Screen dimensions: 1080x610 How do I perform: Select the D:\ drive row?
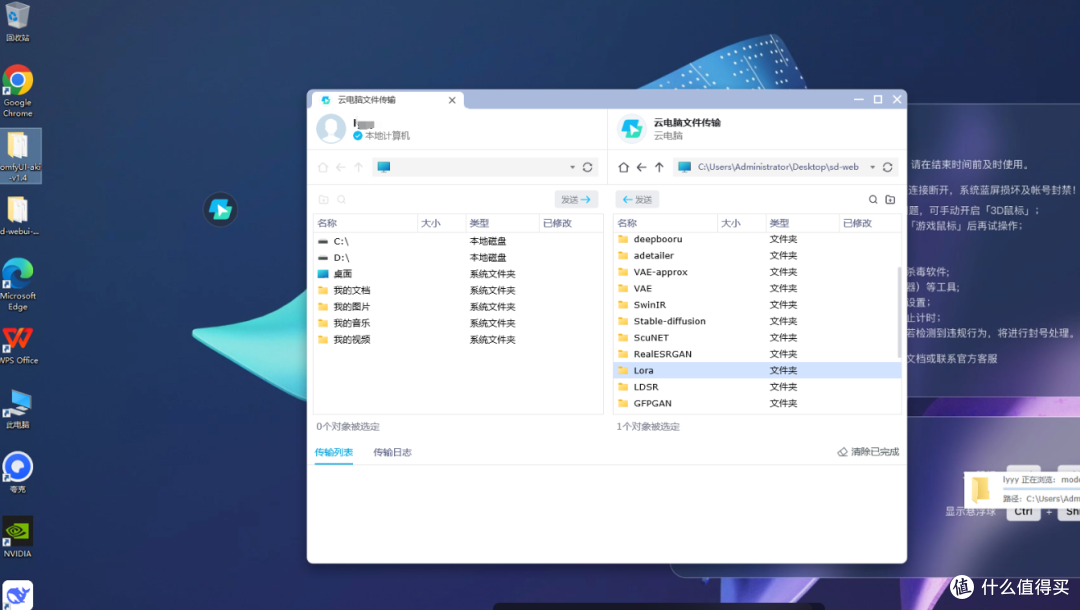tap(458, 257)
